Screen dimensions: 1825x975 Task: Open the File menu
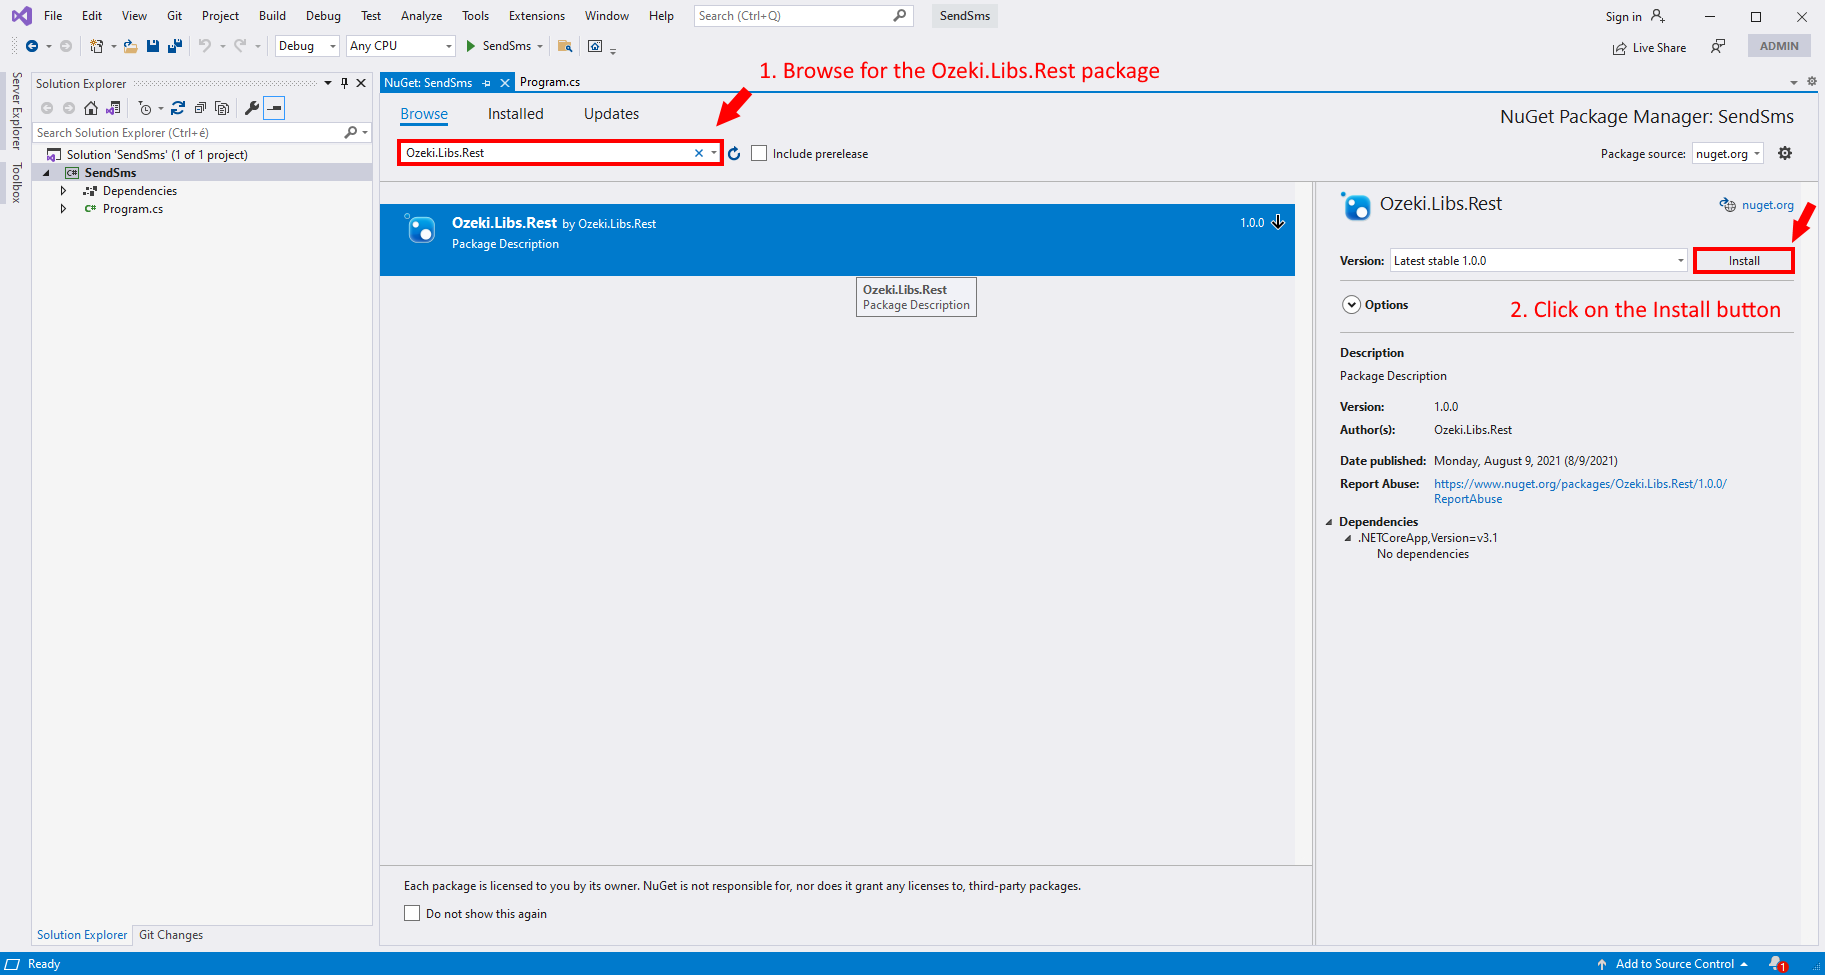click(x=53, y=16)
